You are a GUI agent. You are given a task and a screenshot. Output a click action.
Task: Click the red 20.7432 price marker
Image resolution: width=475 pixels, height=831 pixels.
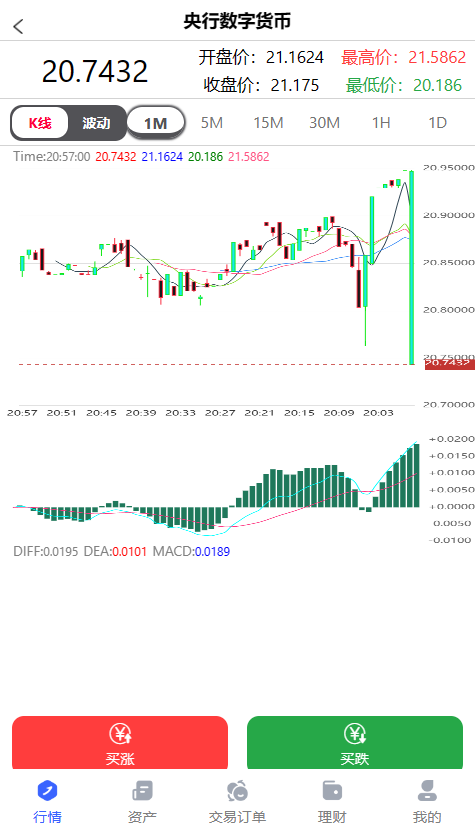[450, 364]
